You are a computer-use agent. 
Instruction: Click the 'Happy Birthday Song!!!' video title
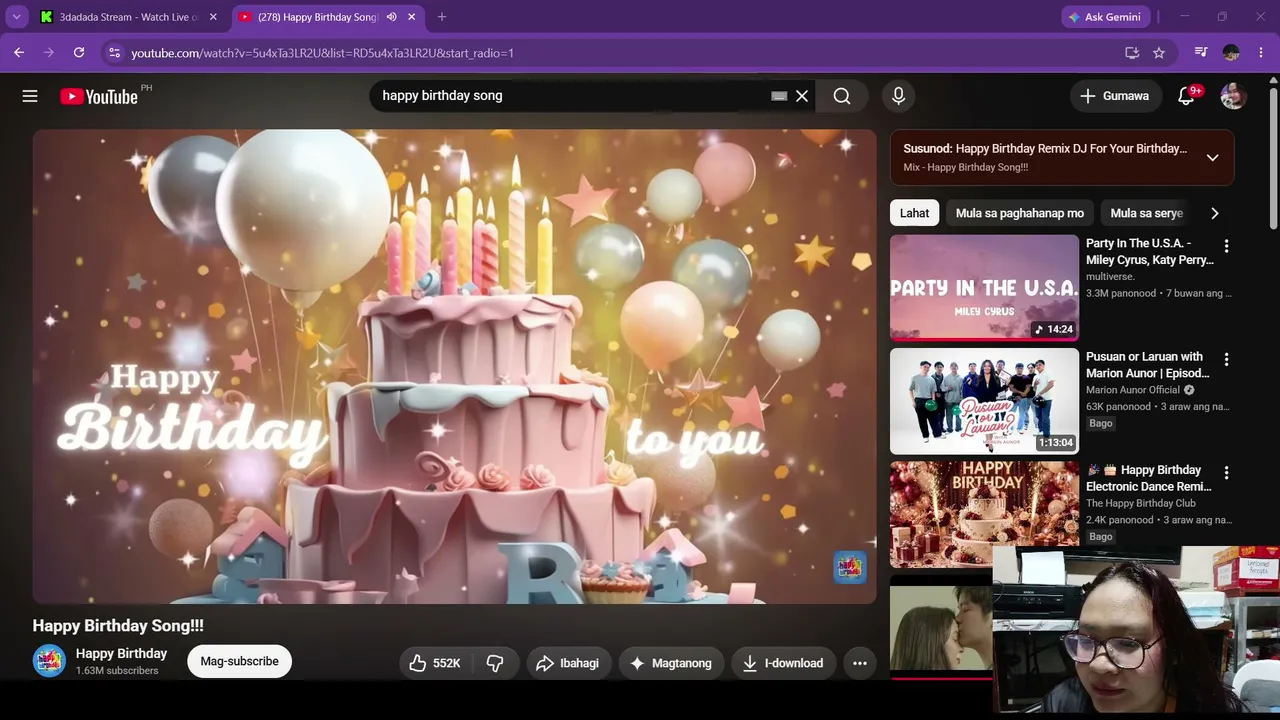tap(118, 626)
